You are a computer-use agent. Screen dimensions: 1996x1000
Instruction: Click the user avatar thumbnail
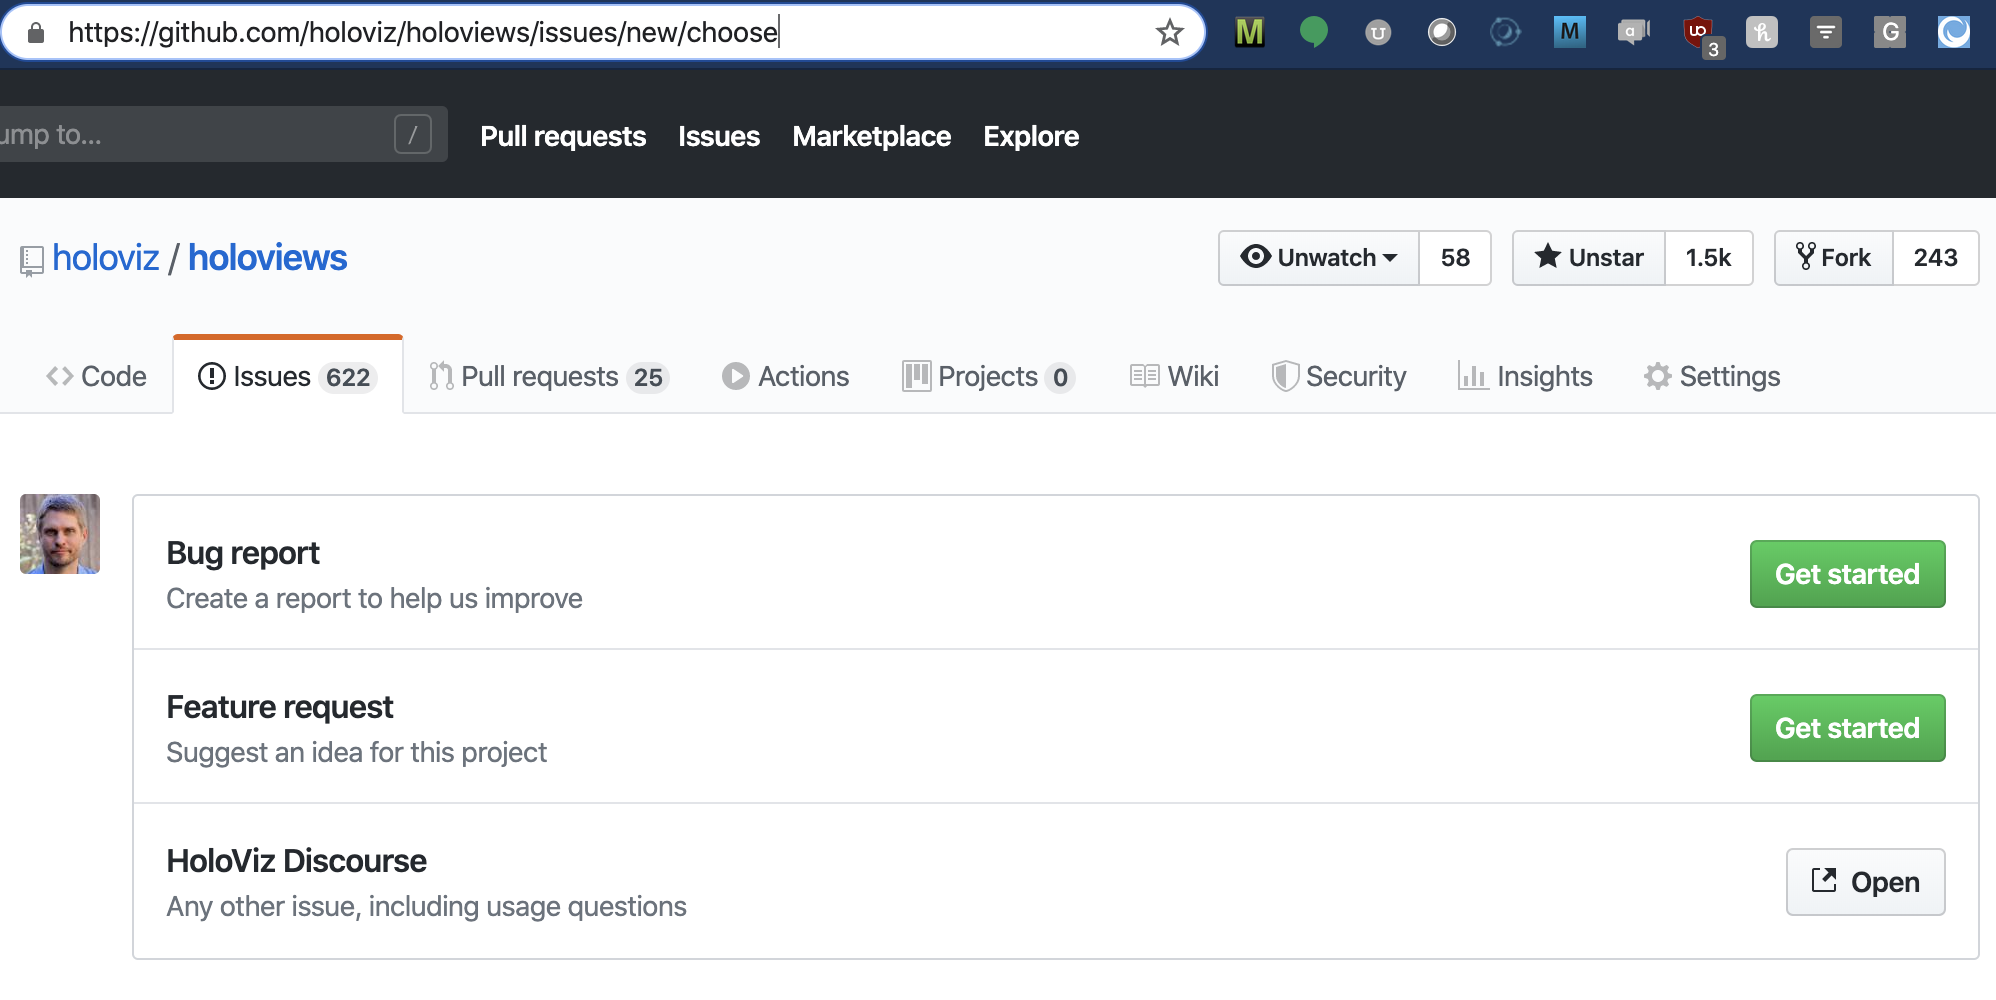(x=60, y=534)
